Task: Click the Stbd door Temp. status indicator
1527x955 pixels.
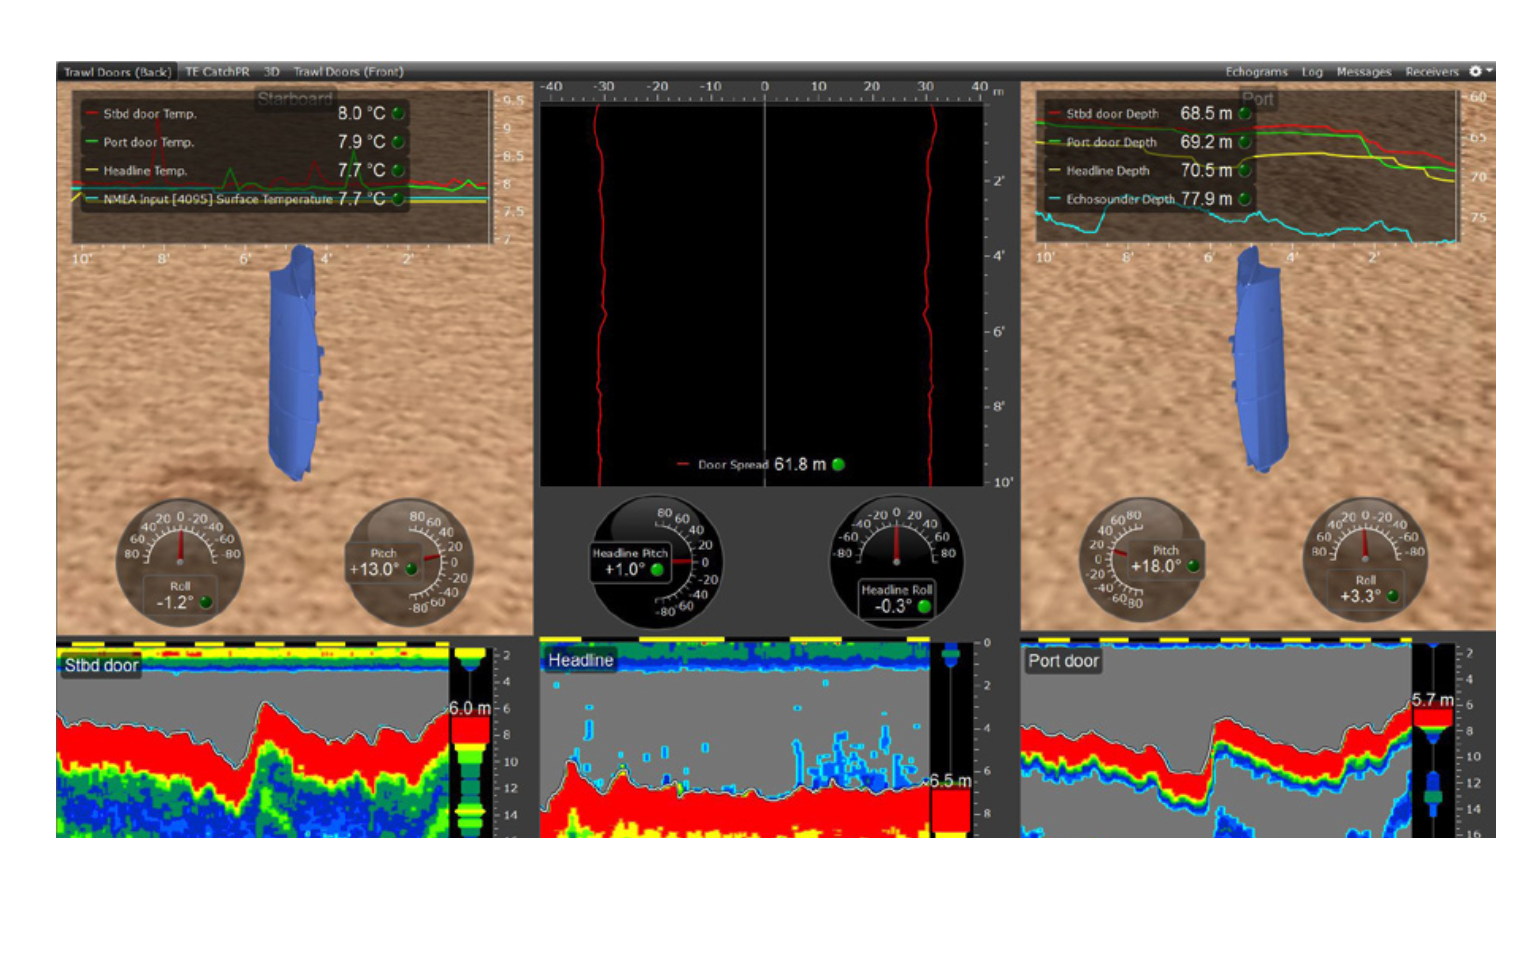Action: [398, 113]
